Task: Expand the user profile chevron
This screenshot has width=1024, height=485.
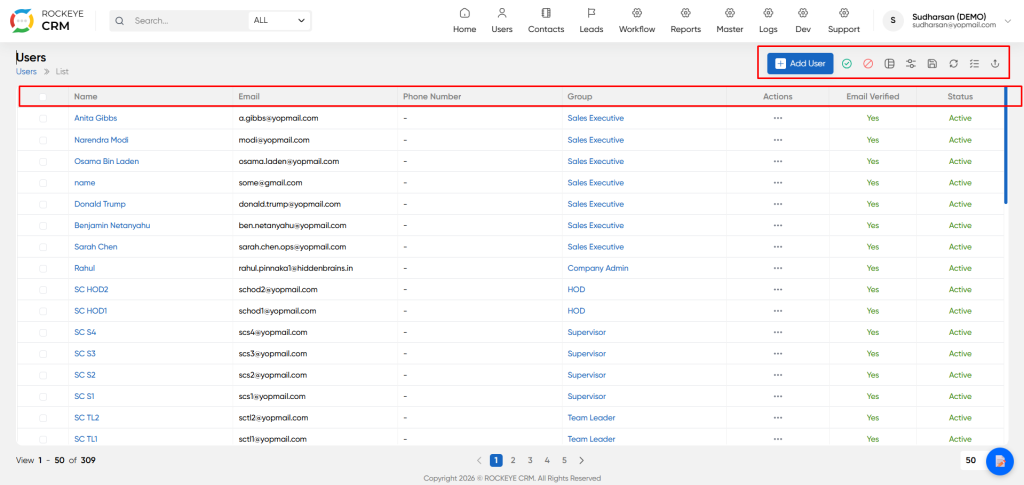Action: 1008,21
